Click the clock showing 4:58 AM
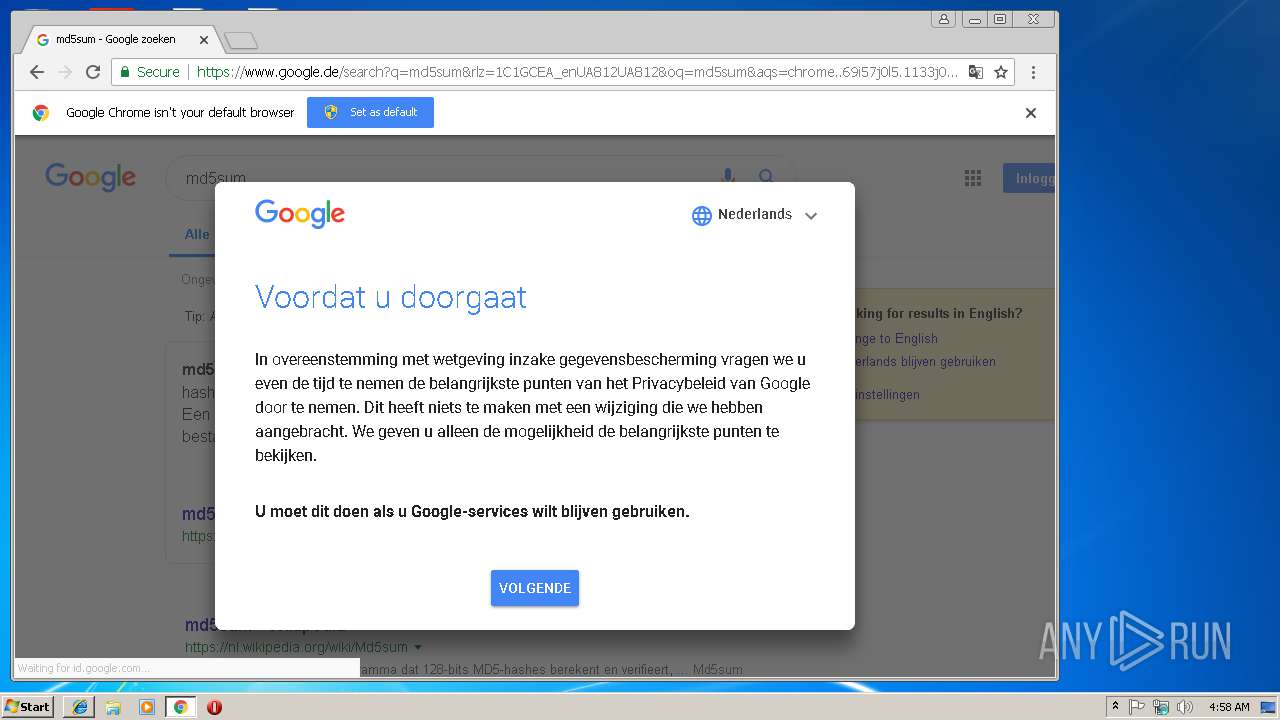This screenshot has height=720, width=1280. (1229, 707)
